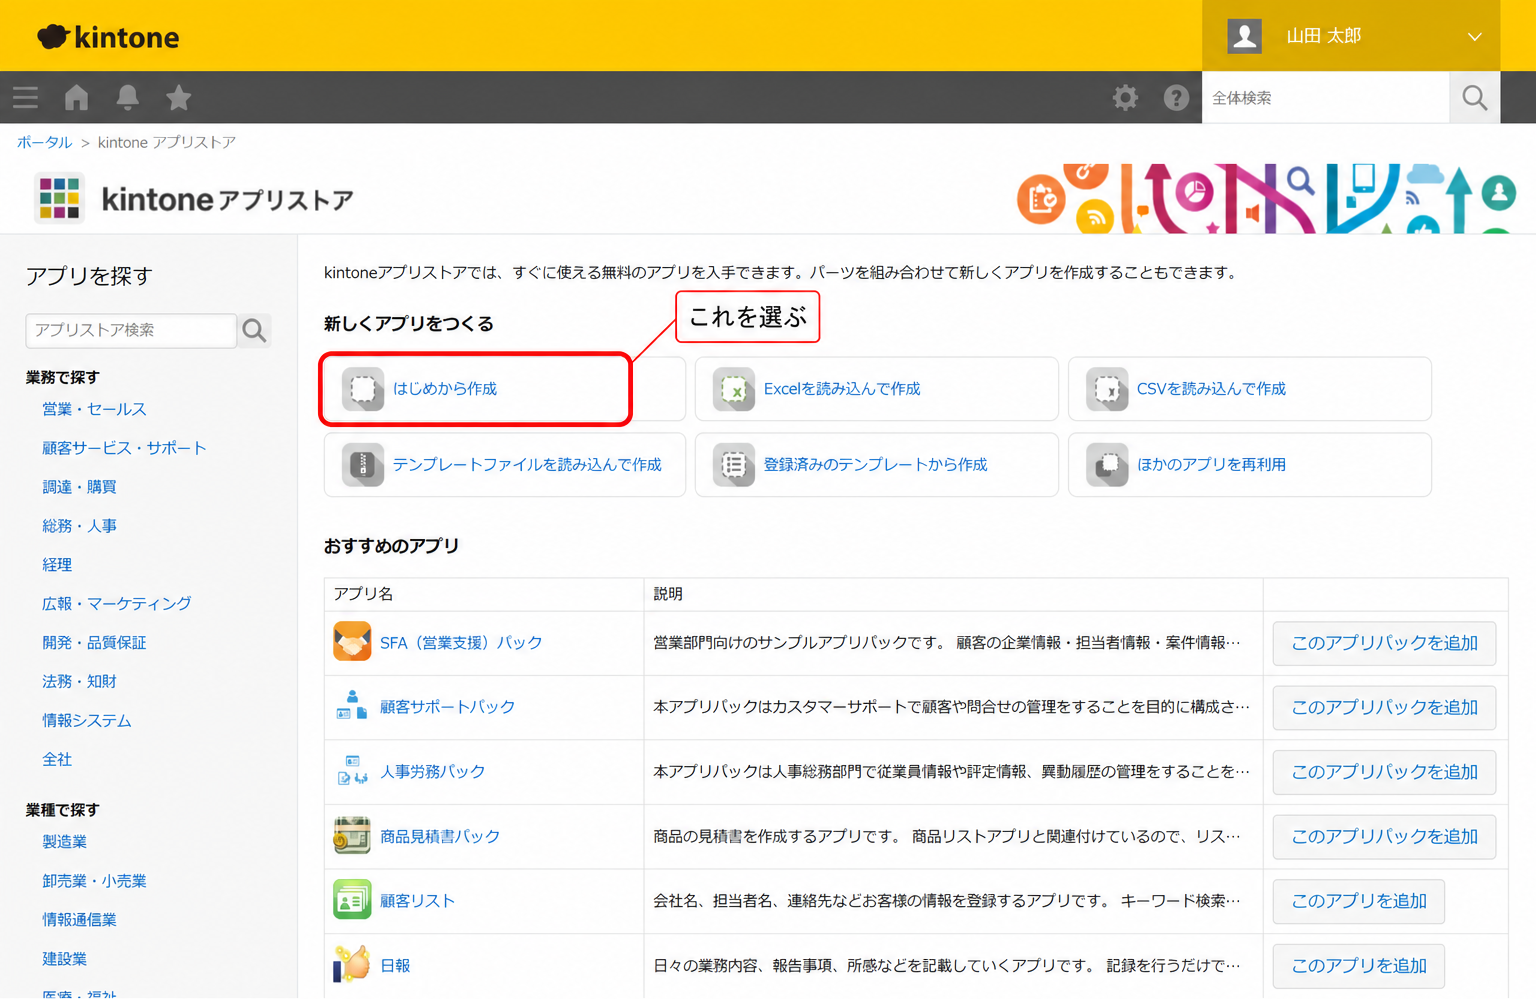Focus the 全体検索 search field

[1326, 98]
